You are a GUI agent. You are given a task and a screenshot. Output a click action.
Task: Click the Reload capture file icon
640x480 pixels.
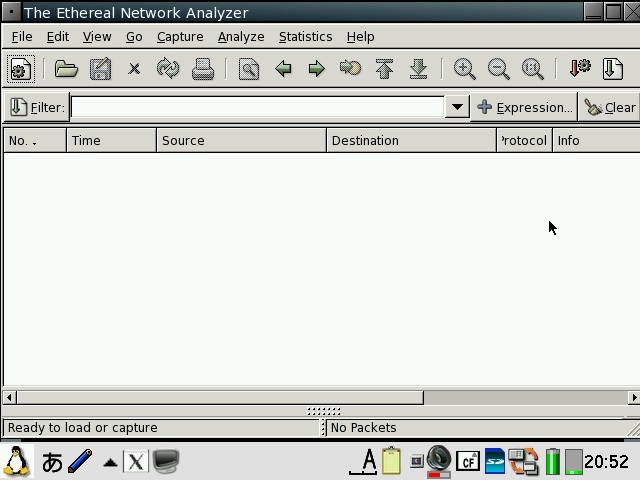[x=168, y=69]
